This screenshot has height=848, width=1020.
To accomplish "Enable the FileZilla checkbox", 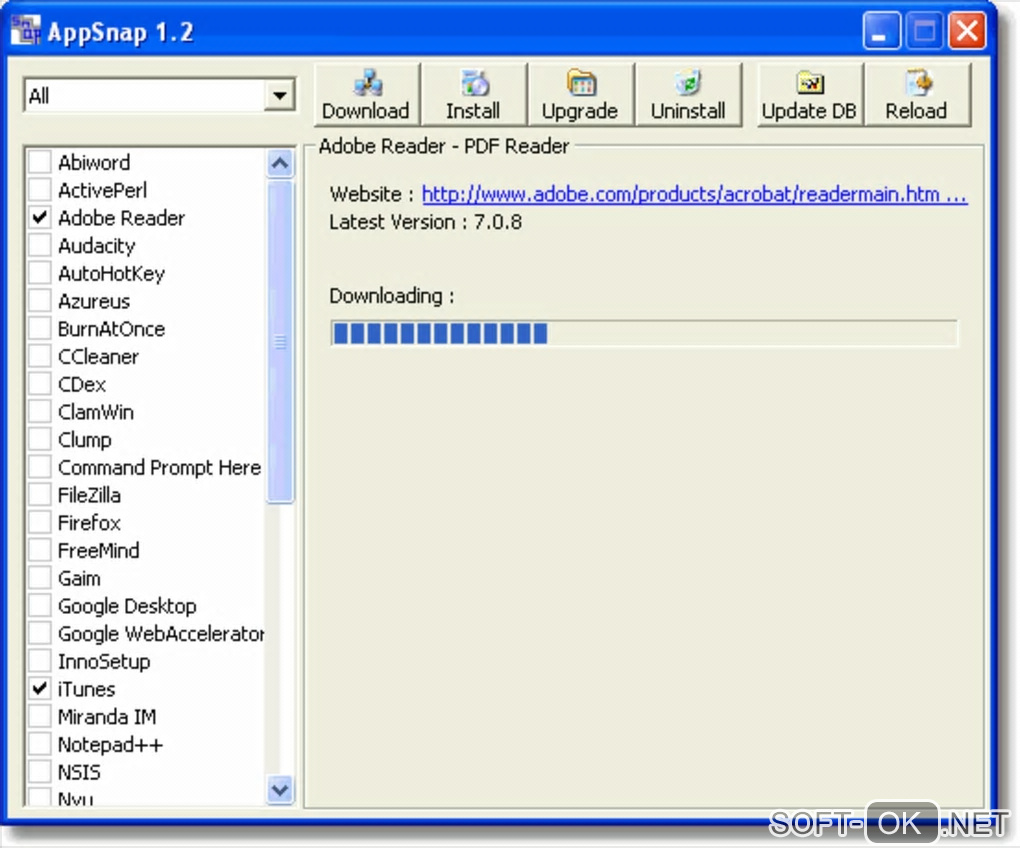I will [x=40, y=495].
